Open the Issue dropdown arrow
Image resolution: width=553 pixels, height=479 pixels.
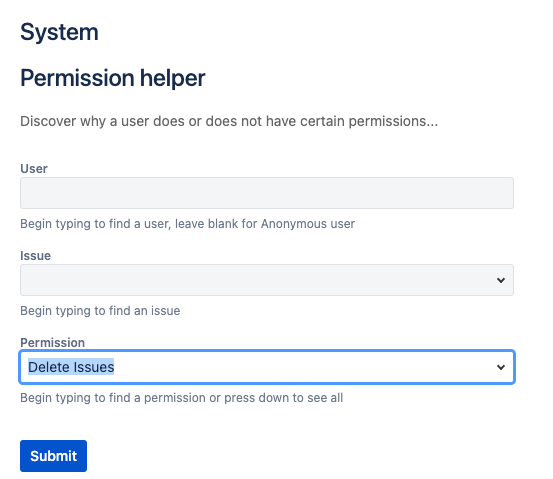(501, 280)
